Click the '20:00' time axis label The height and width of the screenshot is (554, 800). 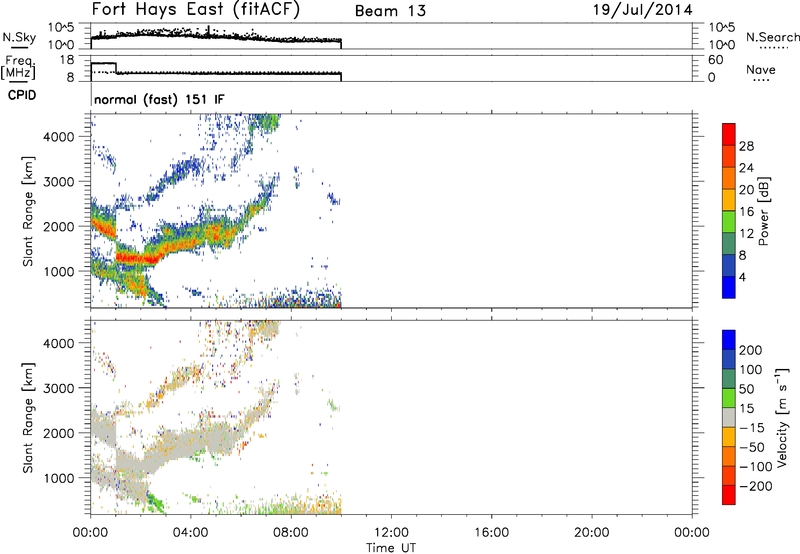(x=592, y=533)
